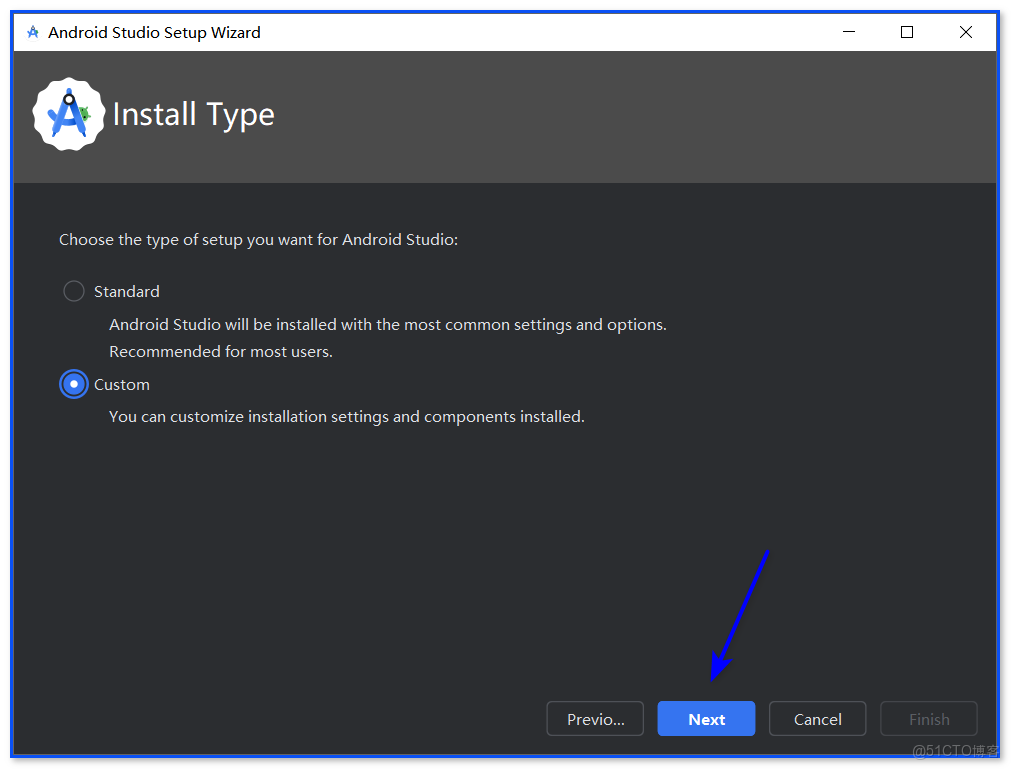The width and height of the screenshot is (1011, 769).
Task: Click the Install Type heading
Action: click(194, 113)
